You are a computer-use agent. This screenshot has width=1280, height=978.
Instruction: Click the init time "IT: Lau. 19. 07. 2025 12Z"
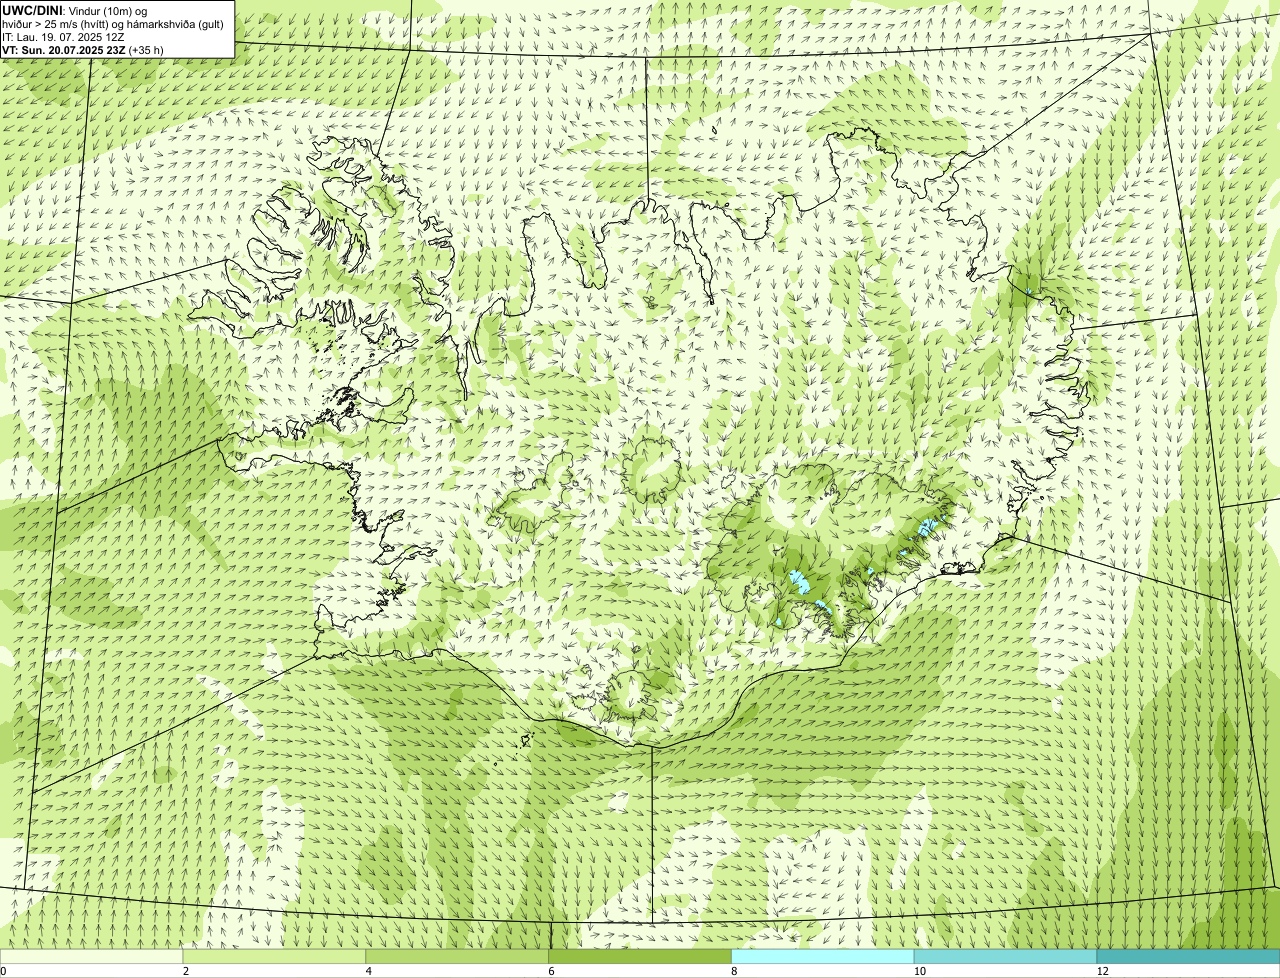pyautogui.click(x=63, y=36)
